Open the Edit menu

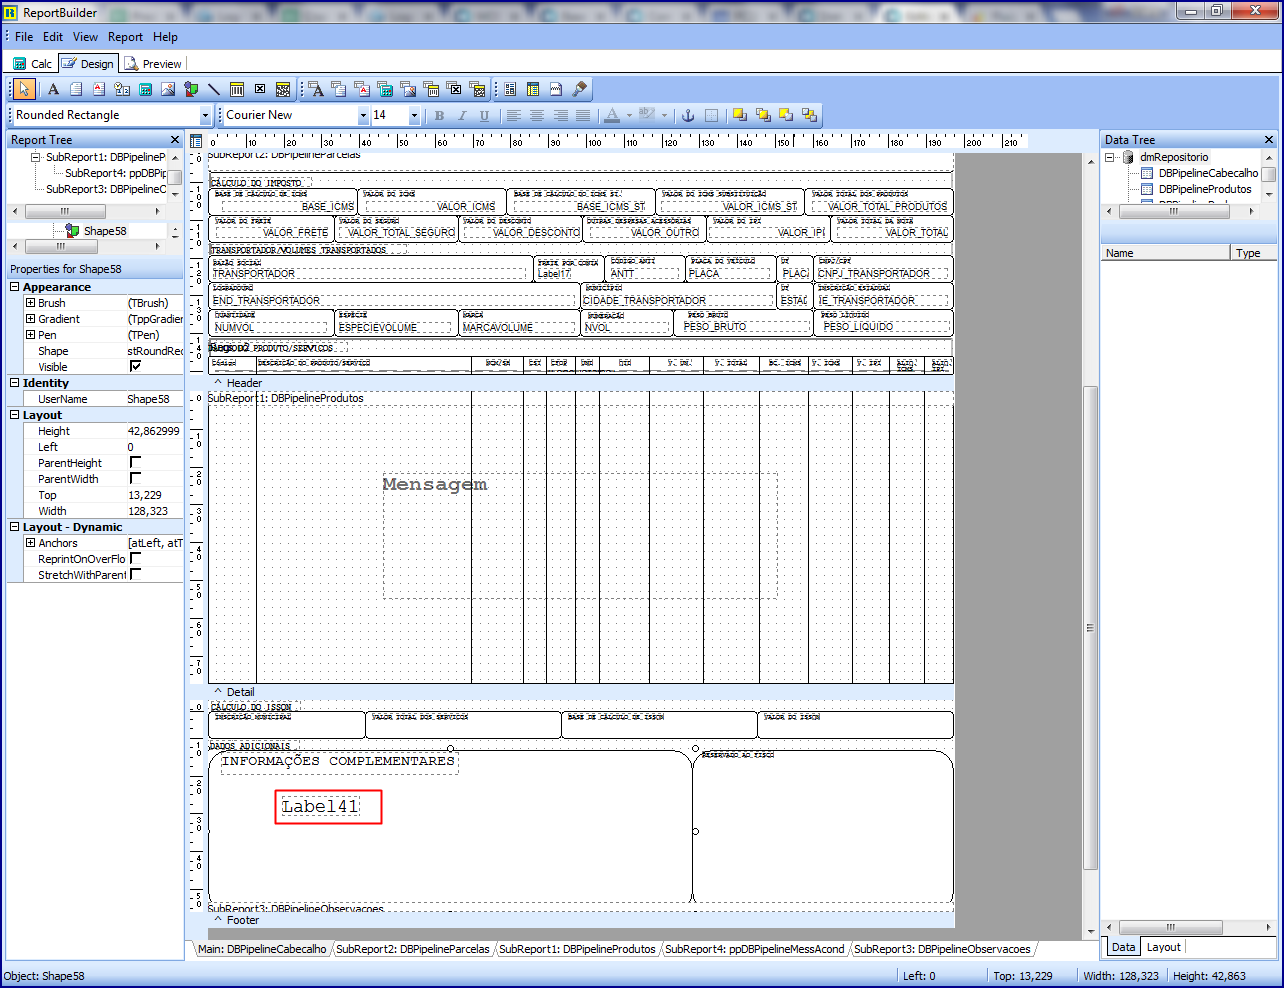pyautogui.click(x=53, y=37)
